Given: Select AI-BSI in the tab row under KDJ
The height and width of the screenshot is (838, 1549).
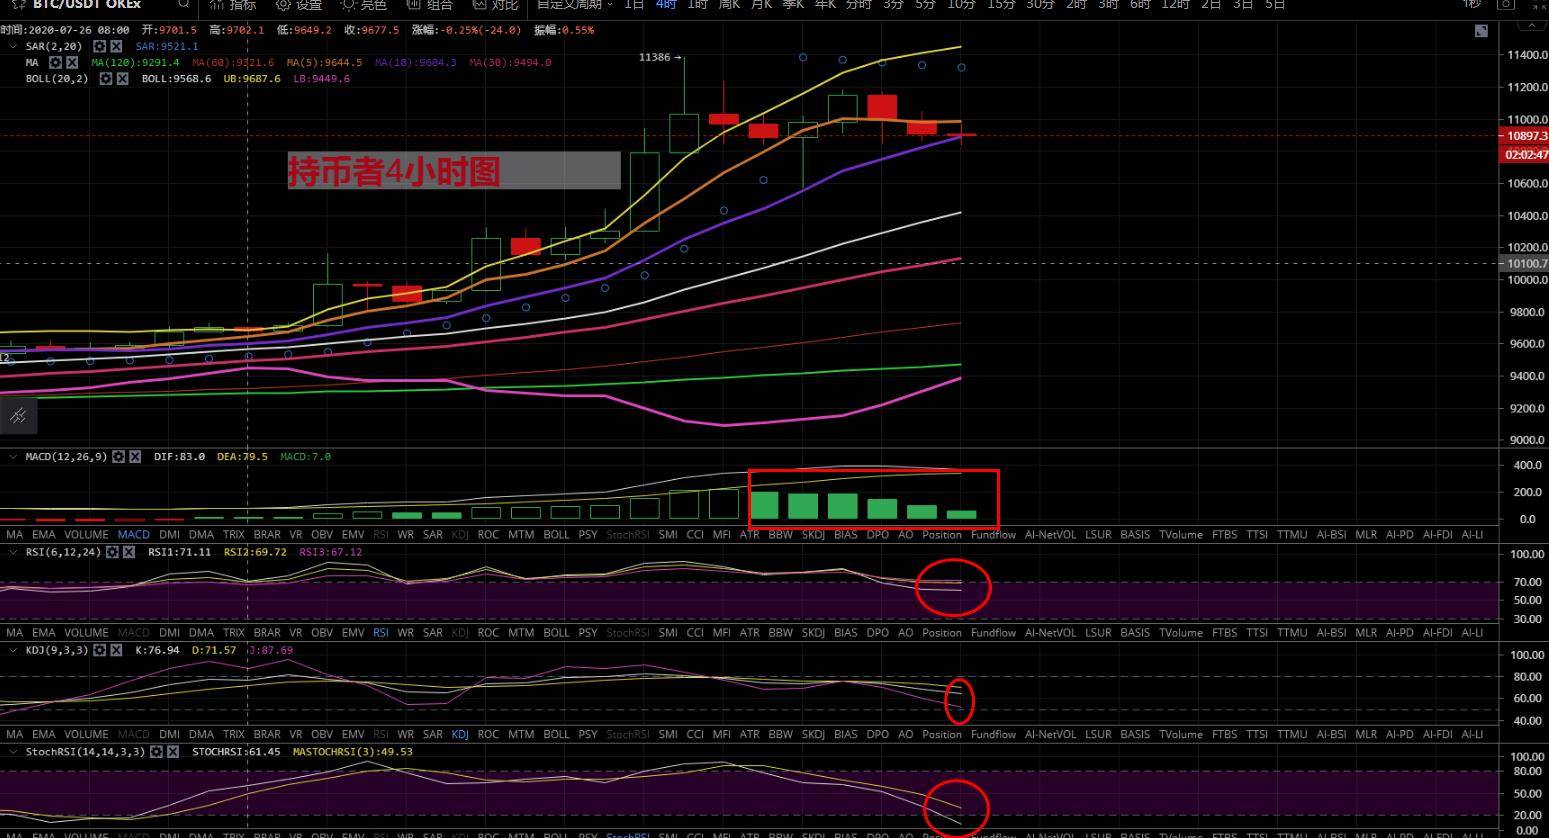Looking at the screenshot, I should click(x=1331, y=734).
